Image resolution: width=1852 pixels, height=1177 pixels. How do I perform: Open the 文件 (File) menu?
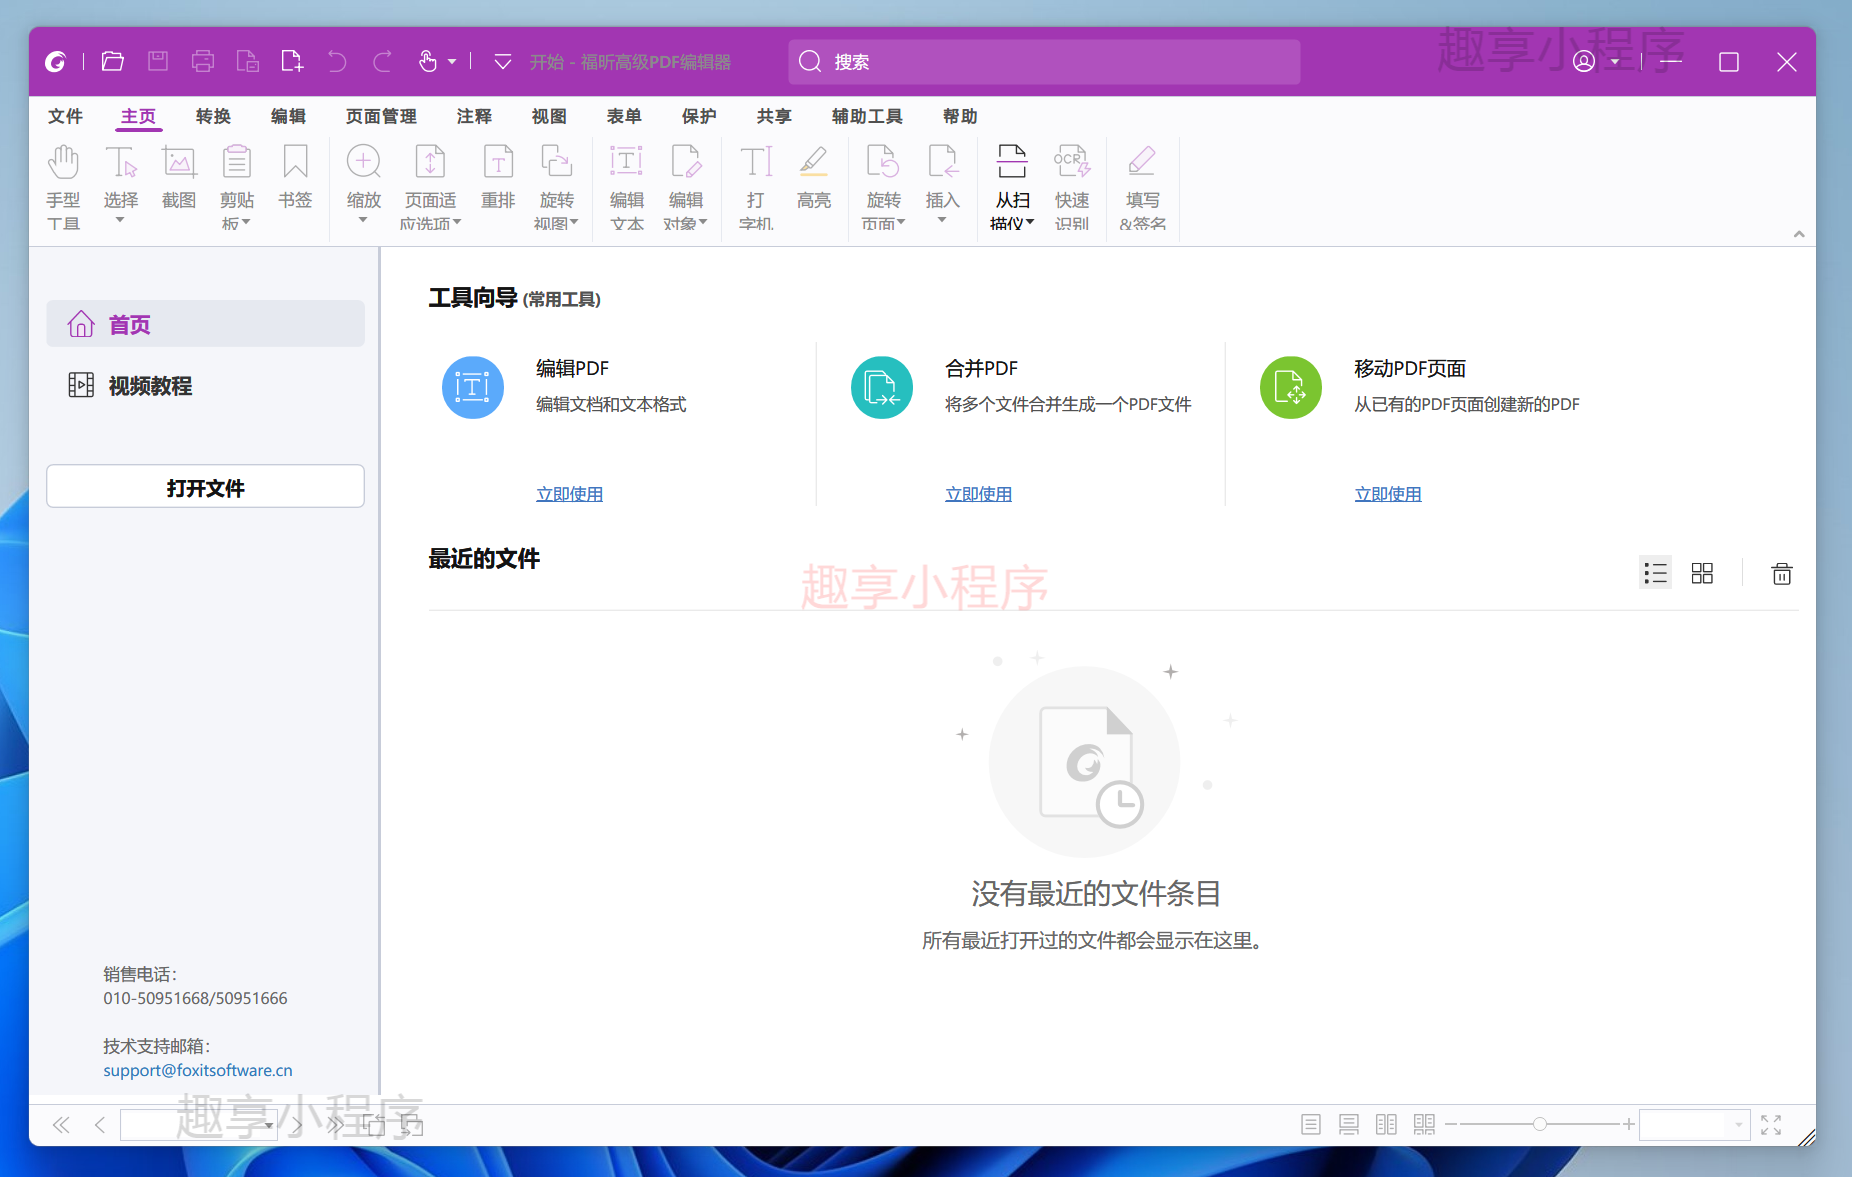[65, 116]
